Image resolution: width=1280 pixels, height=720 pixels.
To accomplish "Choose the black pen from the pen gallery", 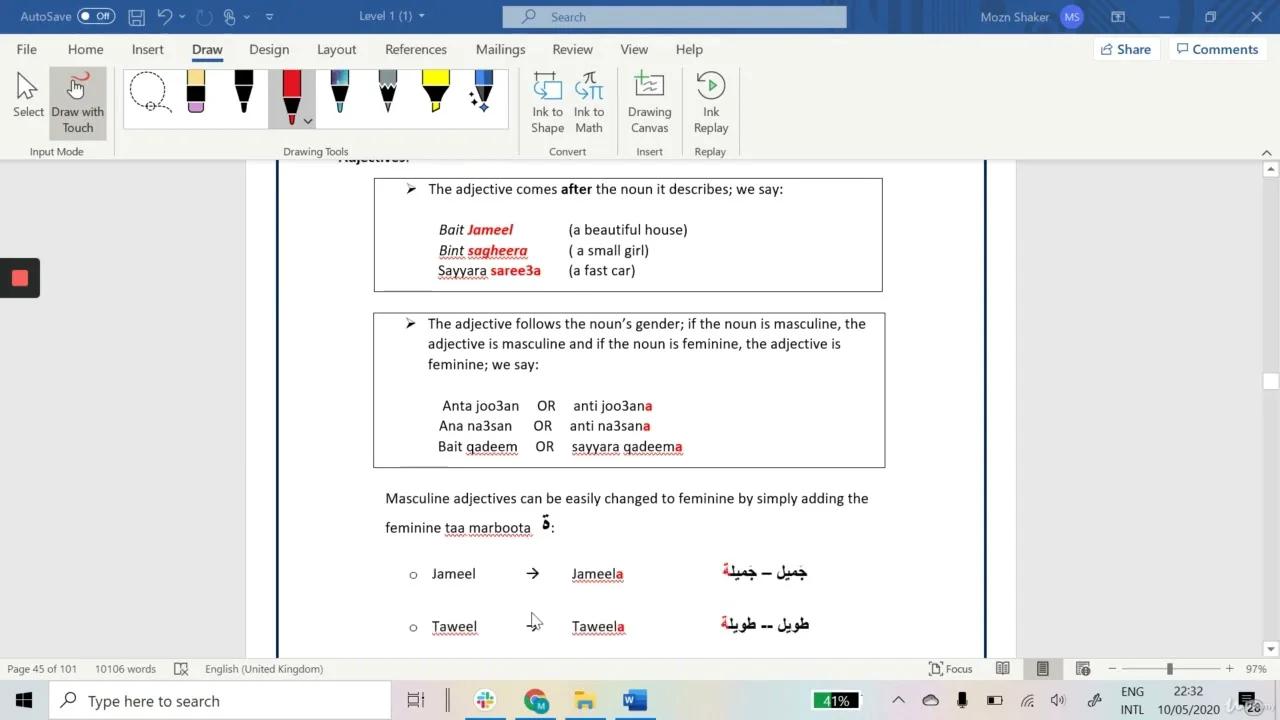I will pos(243,93).
